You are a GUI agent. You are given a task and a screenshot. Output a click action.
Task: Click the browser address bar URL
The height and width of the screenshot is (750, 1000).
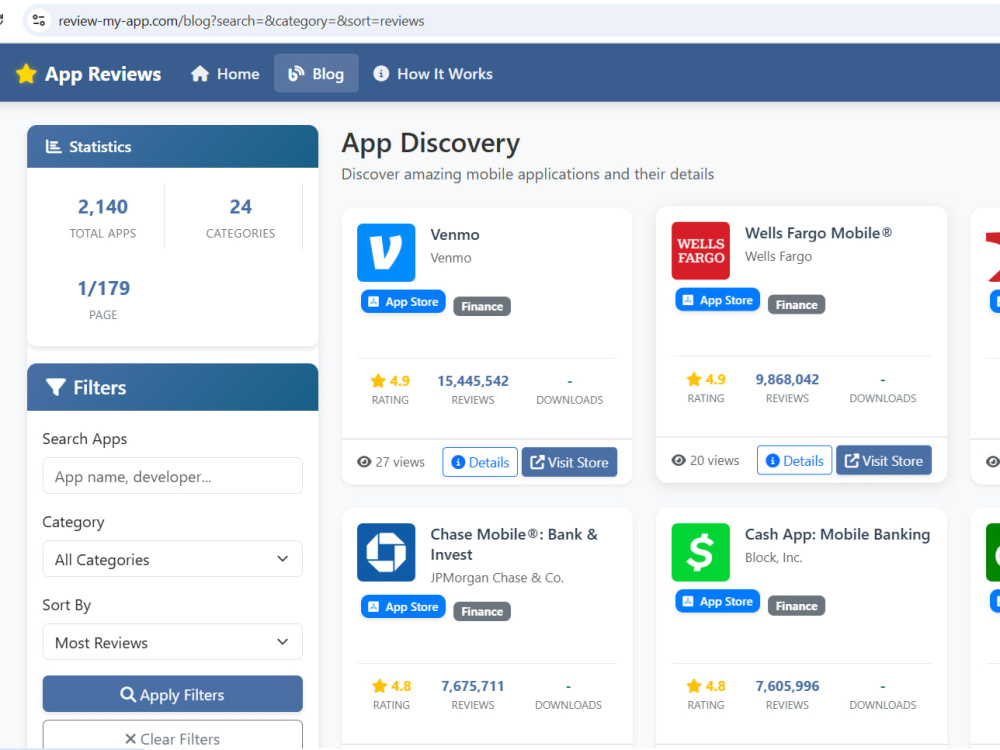point(241,21)
